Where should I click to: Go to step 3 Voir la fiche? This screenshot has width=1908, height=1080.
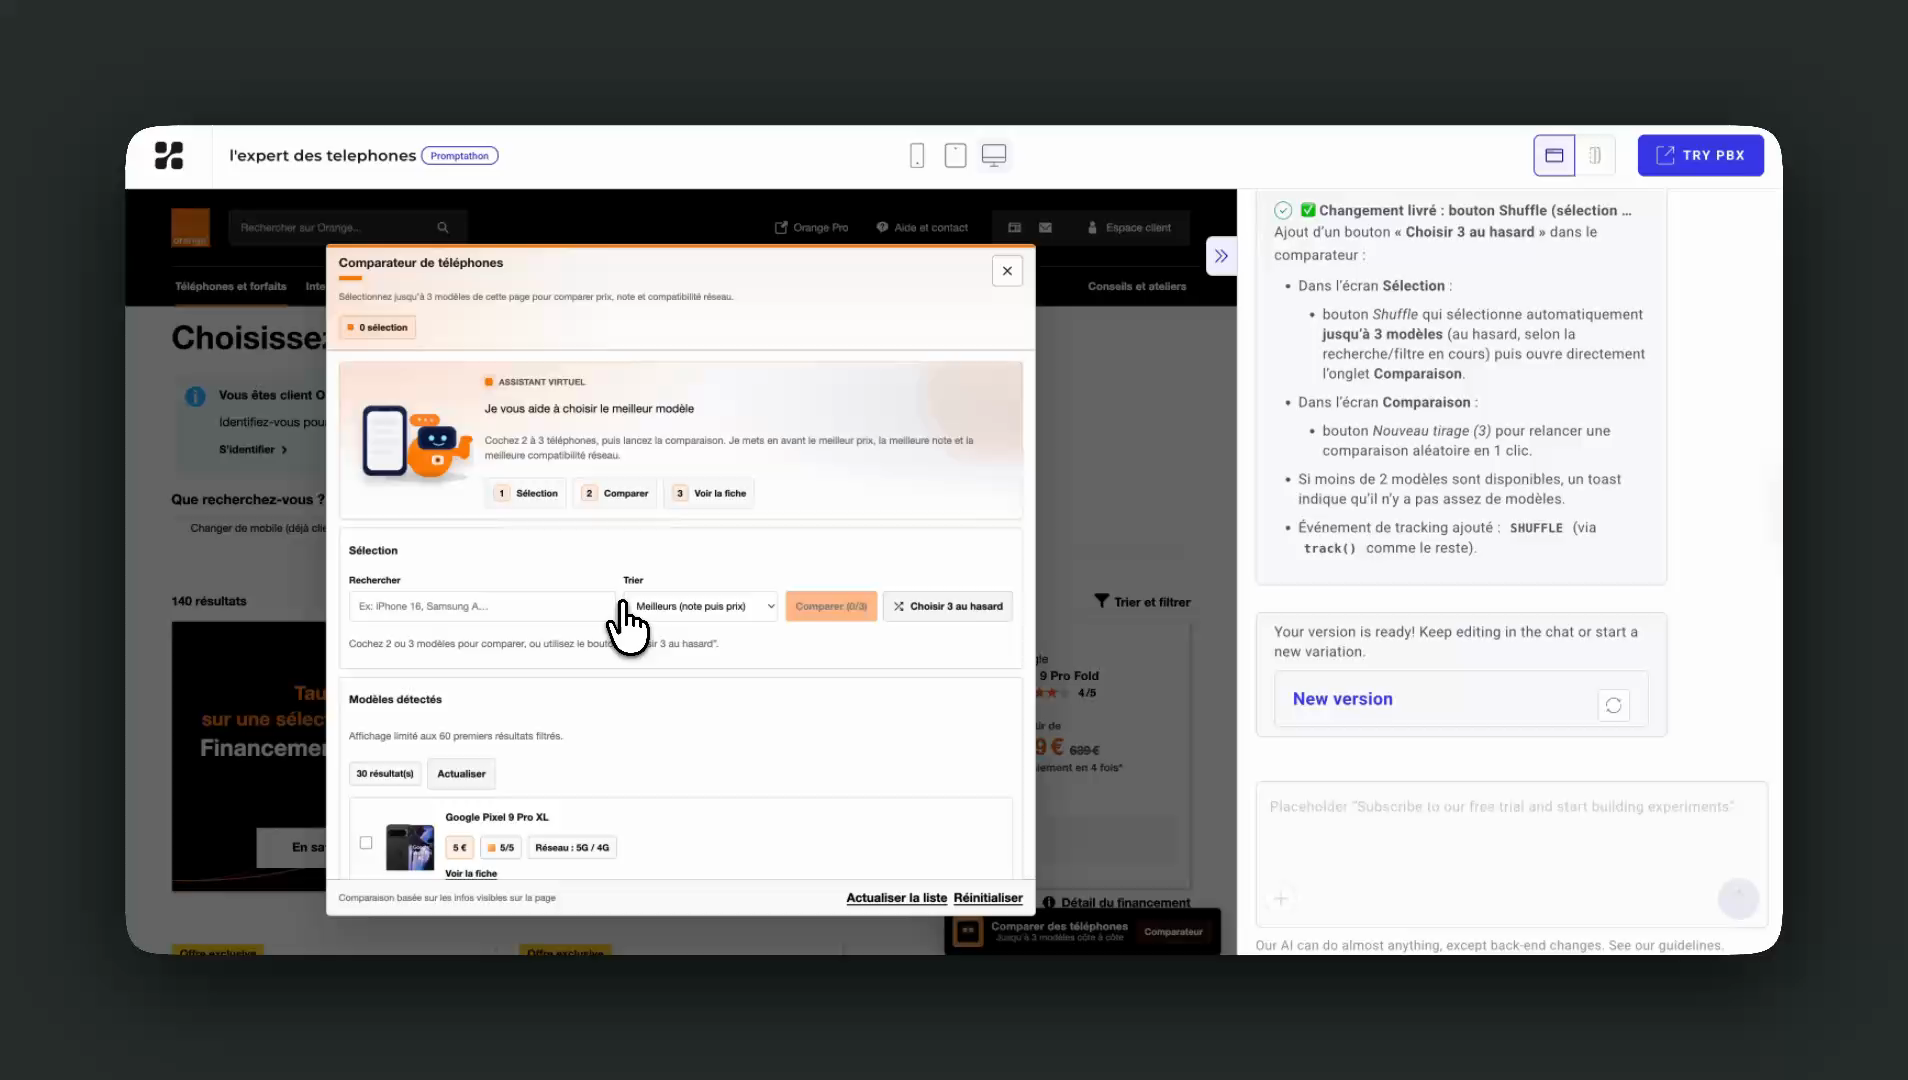pyautogui.click(x=710, y=493)
